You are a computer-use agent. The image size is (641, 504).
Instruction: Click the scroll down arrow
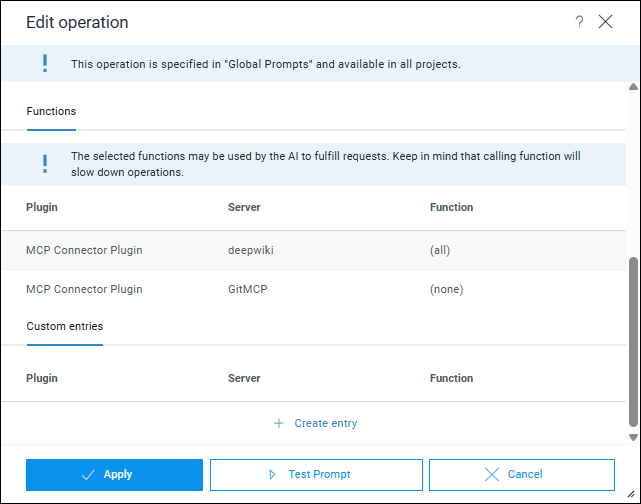[632, 437]
